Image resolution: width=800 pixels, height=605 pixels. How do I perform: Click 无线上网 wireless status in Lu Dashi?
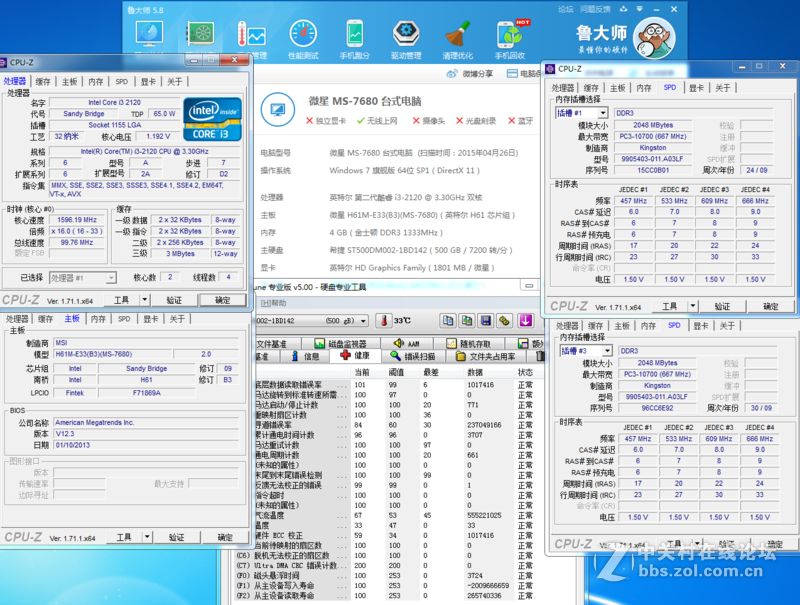point(377,120)
